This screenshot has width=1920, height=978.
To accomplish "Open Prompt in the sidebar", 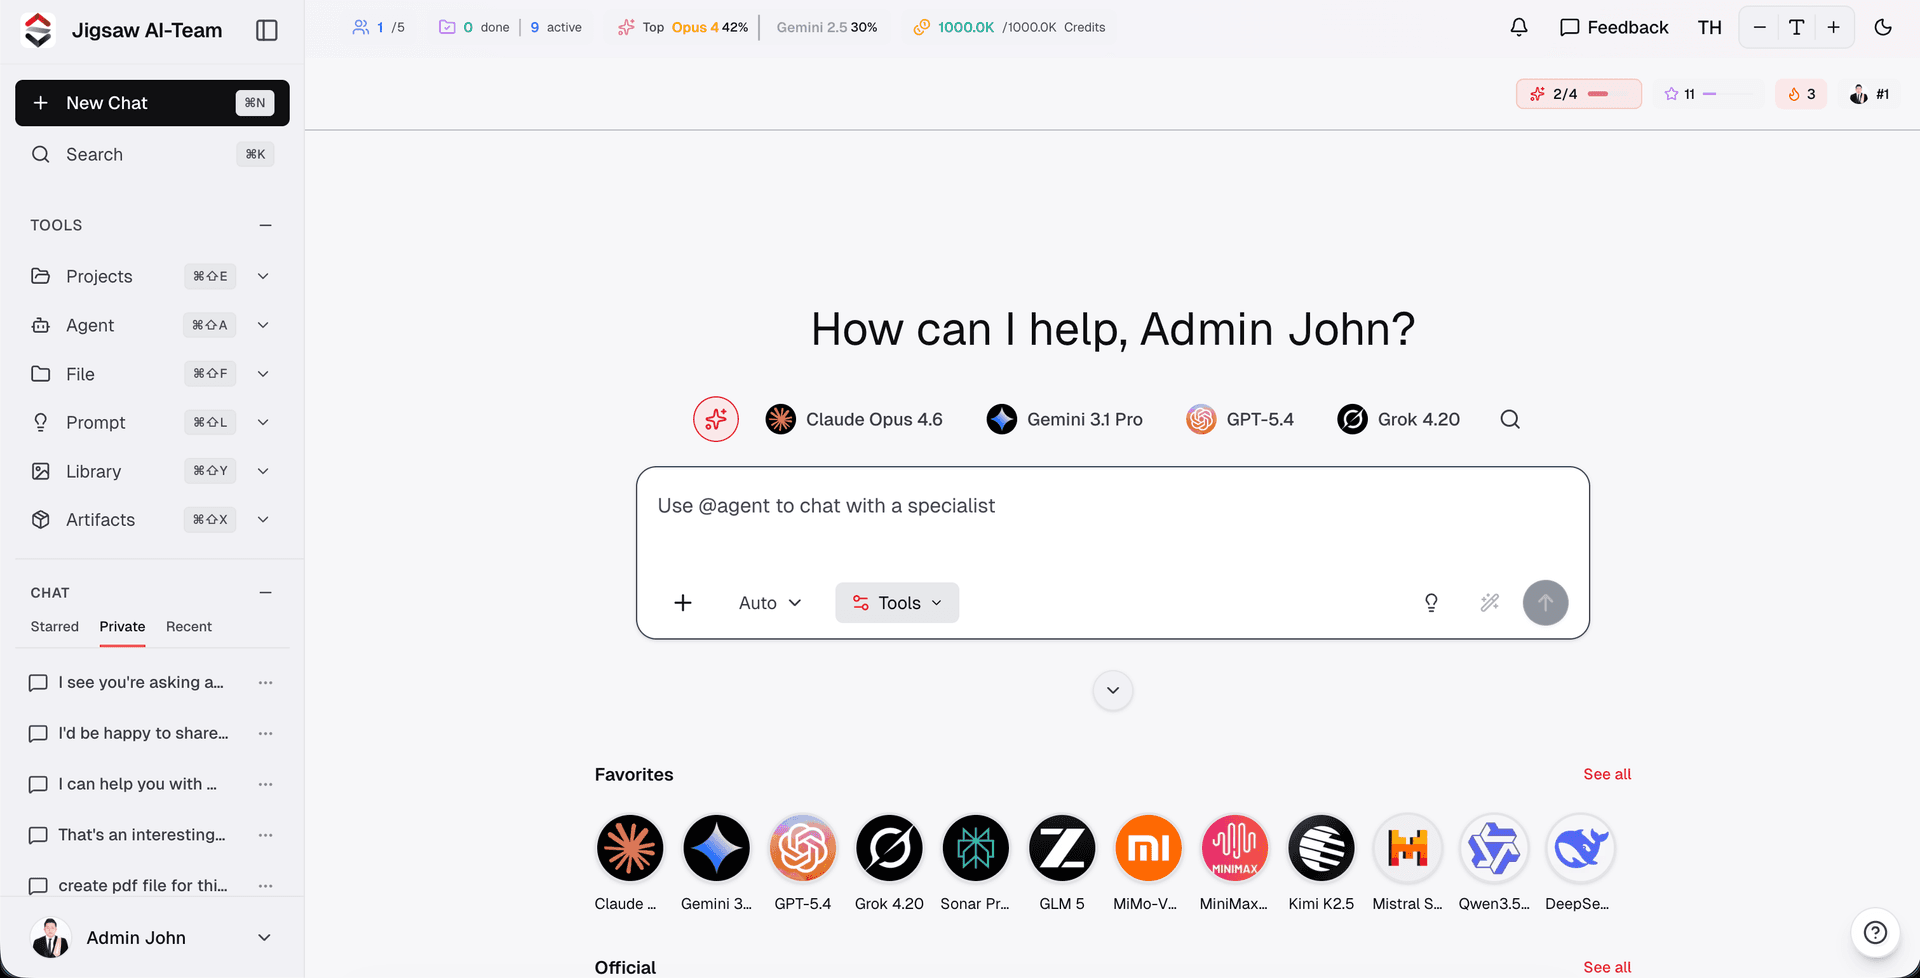I will click(95, 422).
